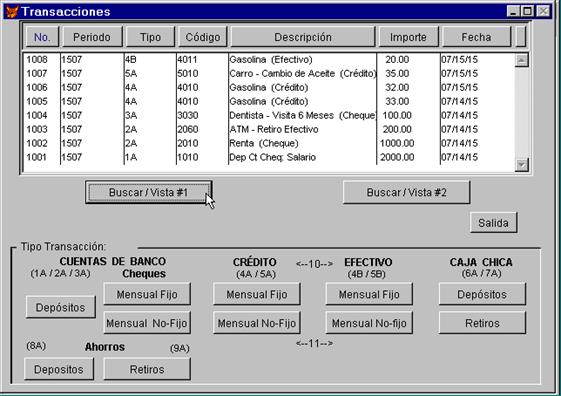Select transaction number 1002
Image resolution: width=561 pixels, height=396 pixels.
coord(37,143)
